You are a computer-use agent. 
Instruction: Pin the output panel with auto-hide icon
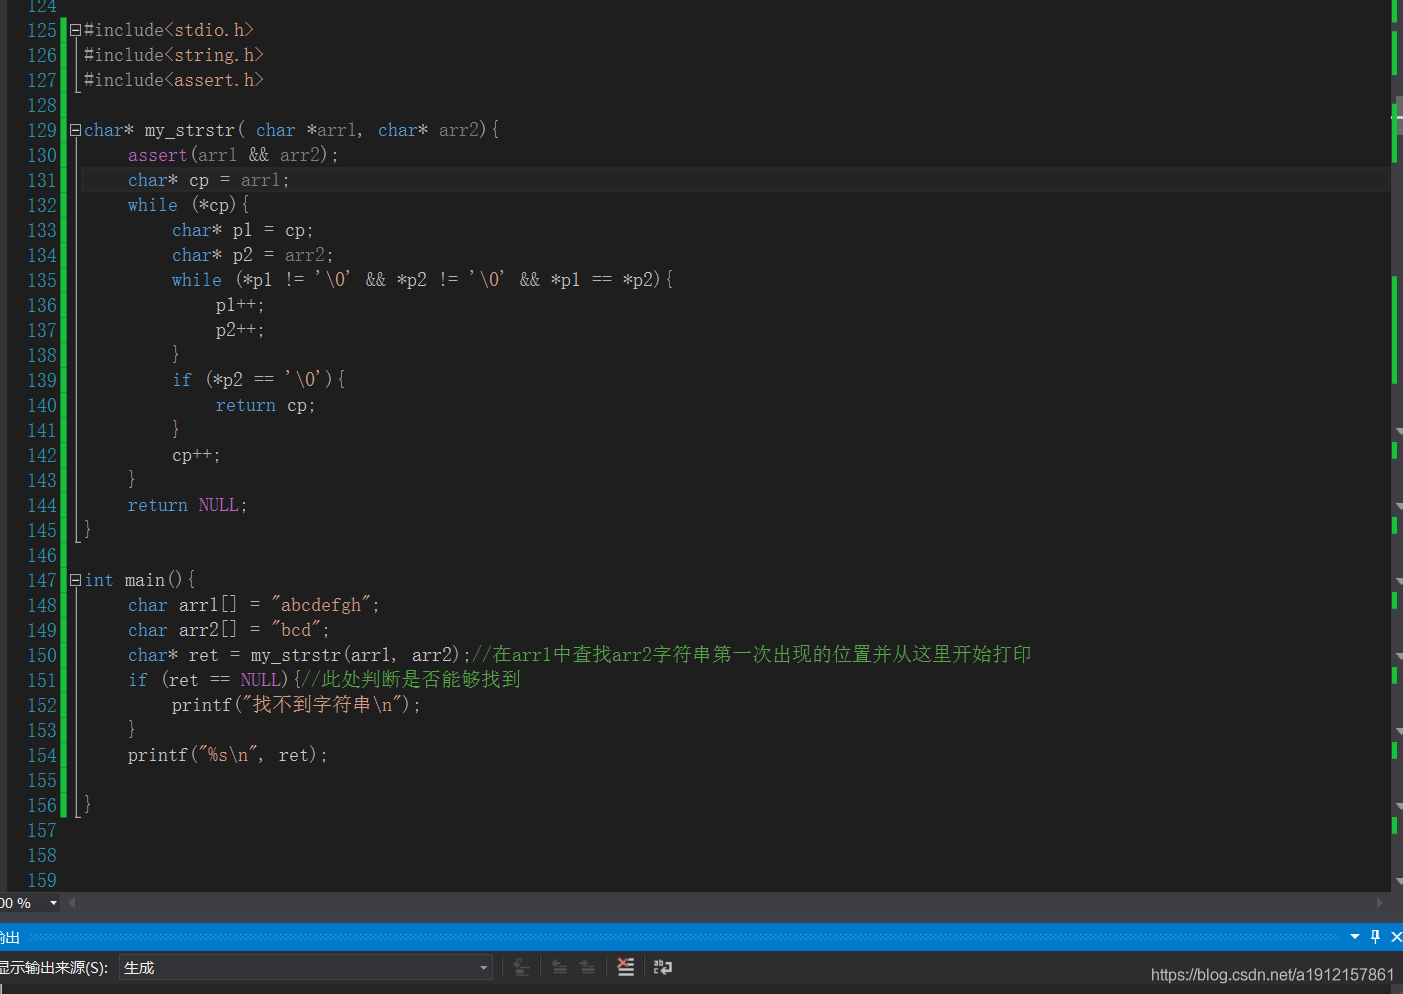pos(1375,937)
